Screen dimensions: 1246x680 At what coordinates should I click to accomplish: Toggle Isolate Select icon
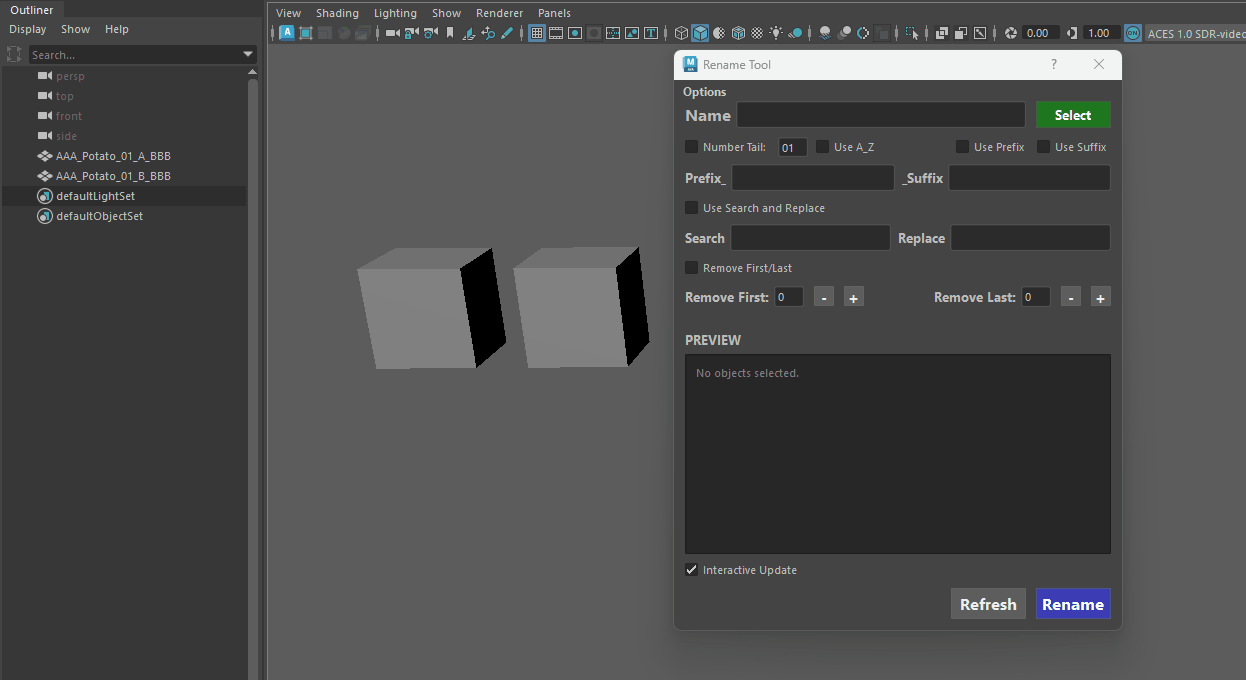coord(912,33)
